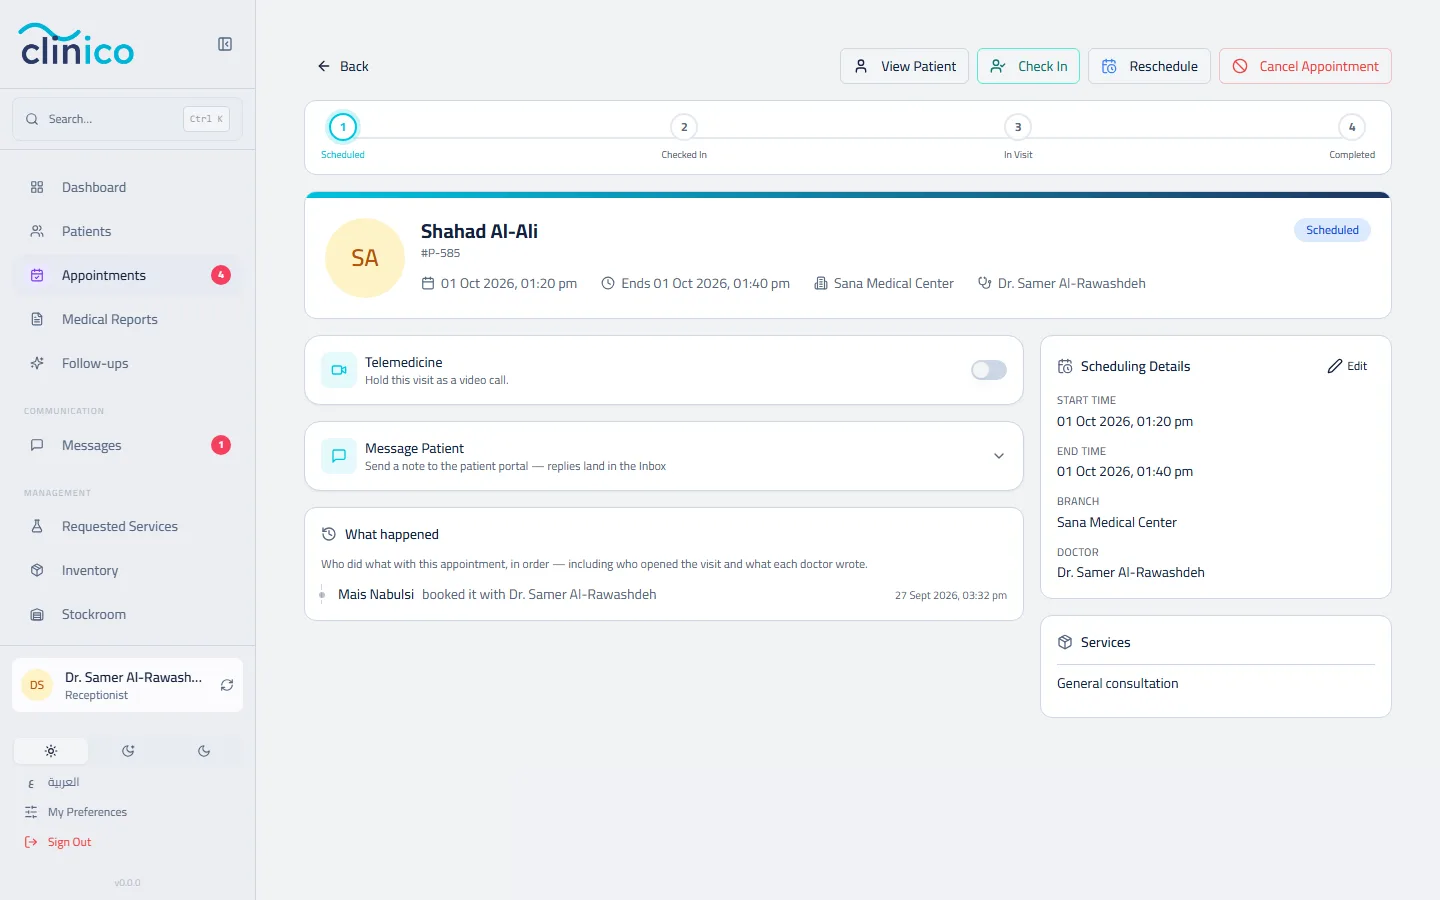Click step 3 In Visit circle
This screenshot has width=1440, height=900.
point(1018,127)
